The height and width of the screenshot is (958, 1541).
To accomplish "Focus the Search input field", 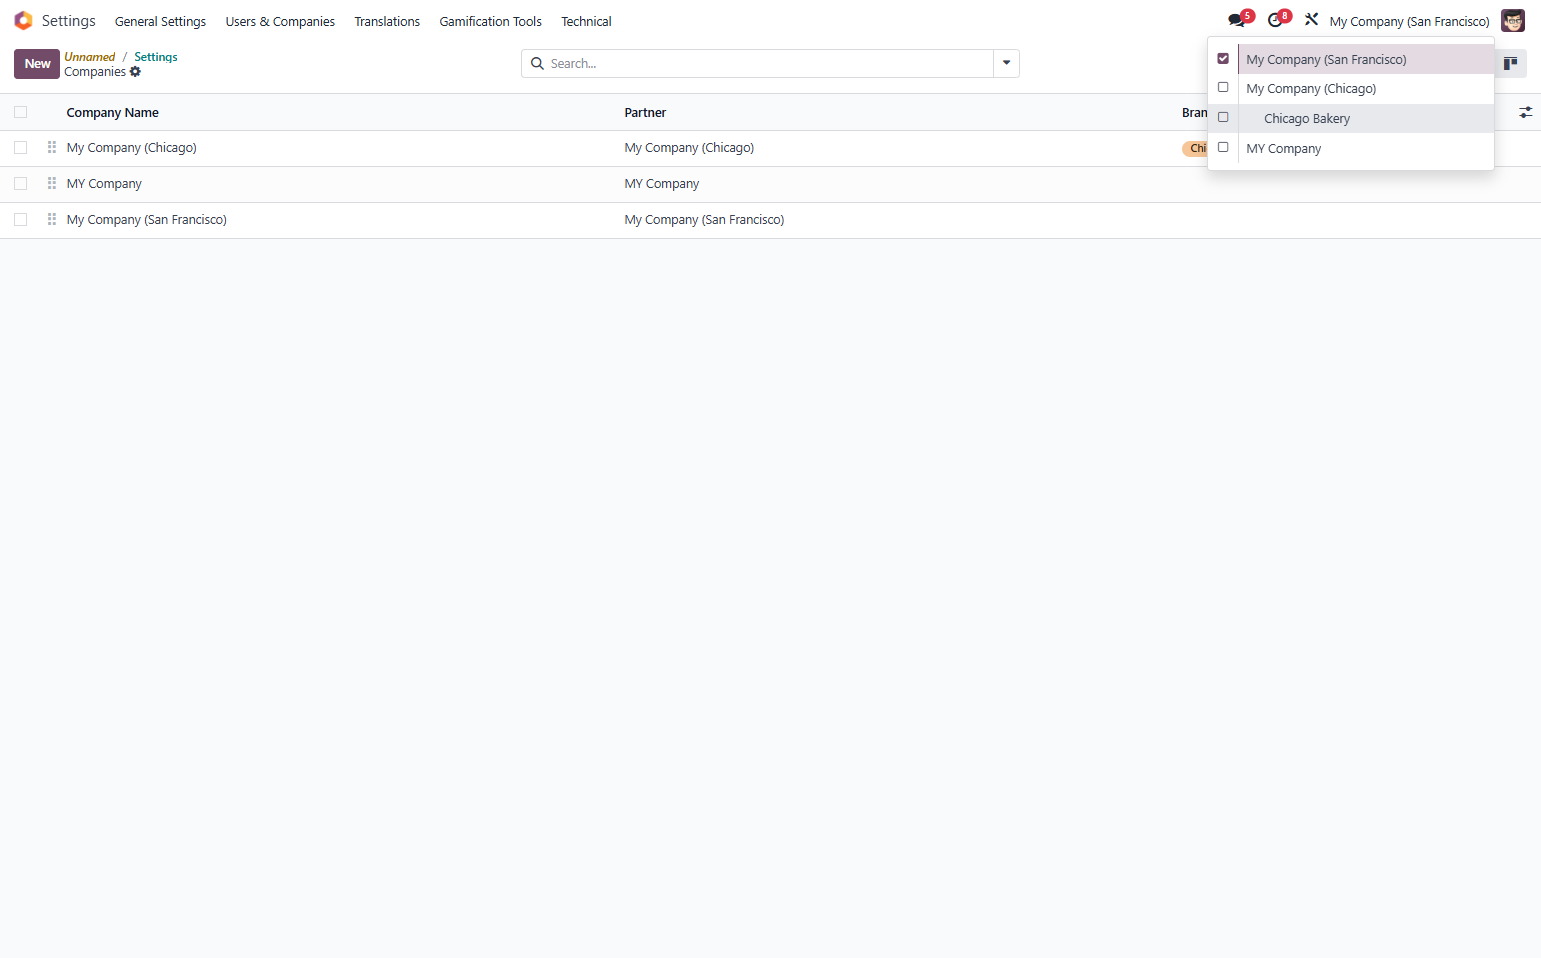I will 770,63.
